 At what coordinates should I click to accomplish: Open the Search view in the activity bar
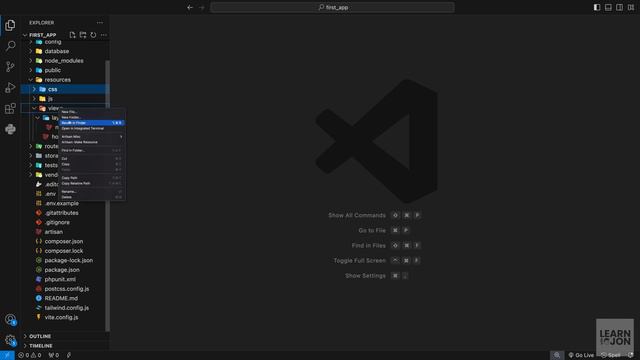pyautogui.click(x=10, y=46)
